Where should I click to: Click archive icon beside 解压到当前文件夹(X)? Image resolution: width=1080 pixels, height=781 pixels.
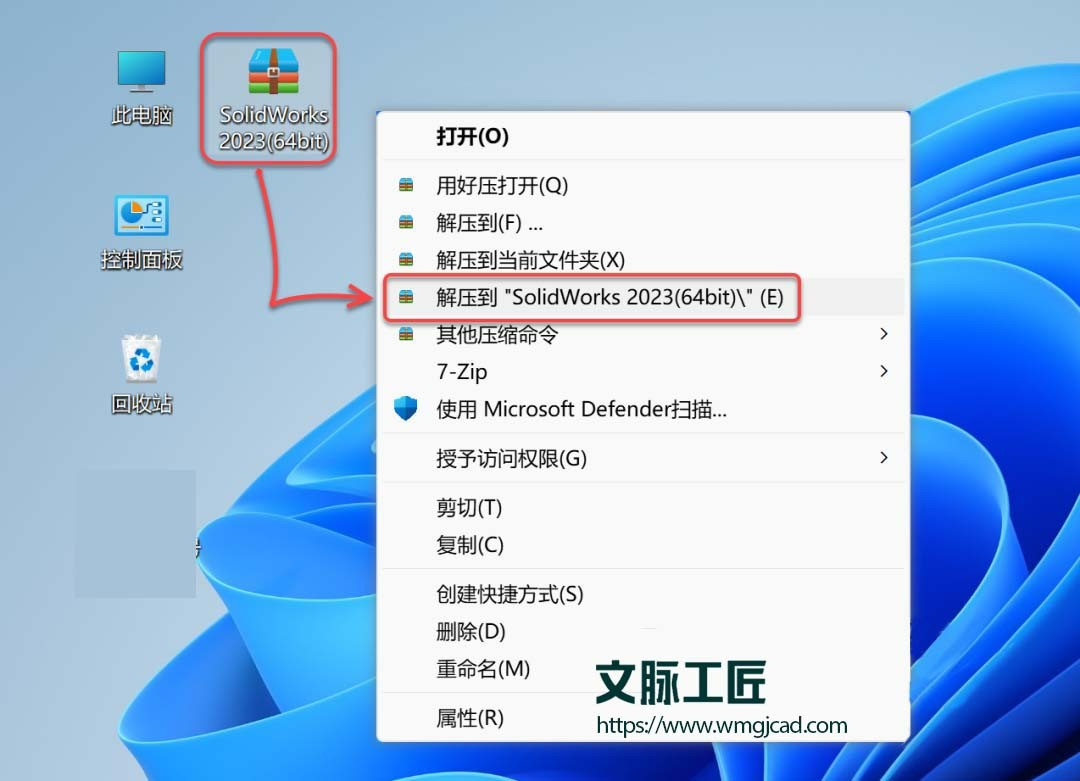pos(406,260)
